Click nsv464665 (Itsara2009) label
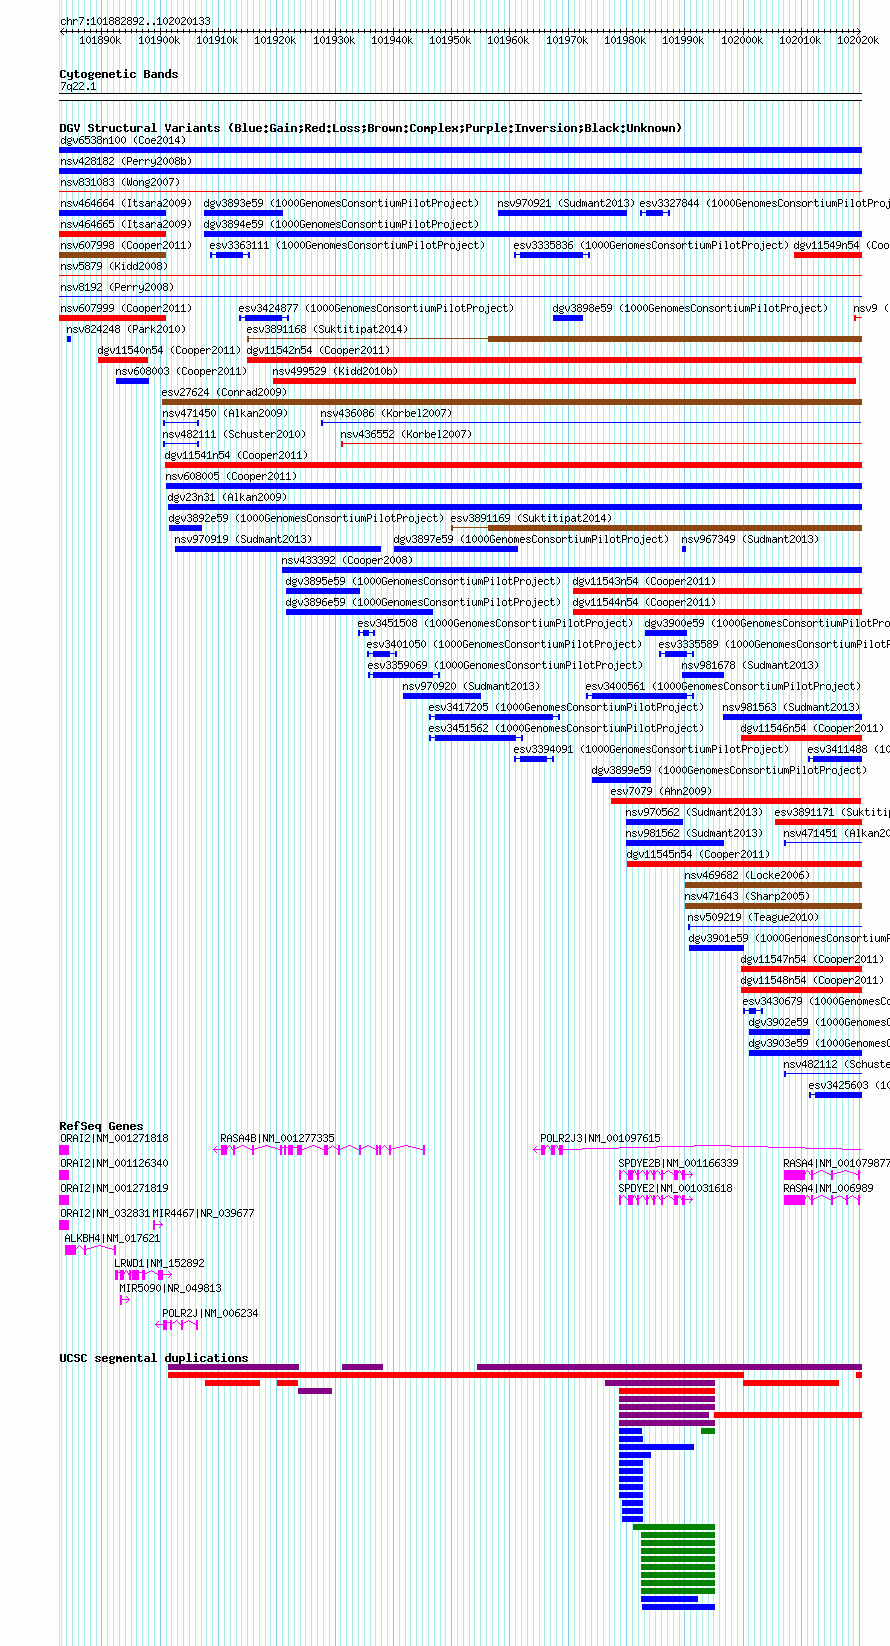This screenshot has width=890, height=1646. click(x=126, y=224)
